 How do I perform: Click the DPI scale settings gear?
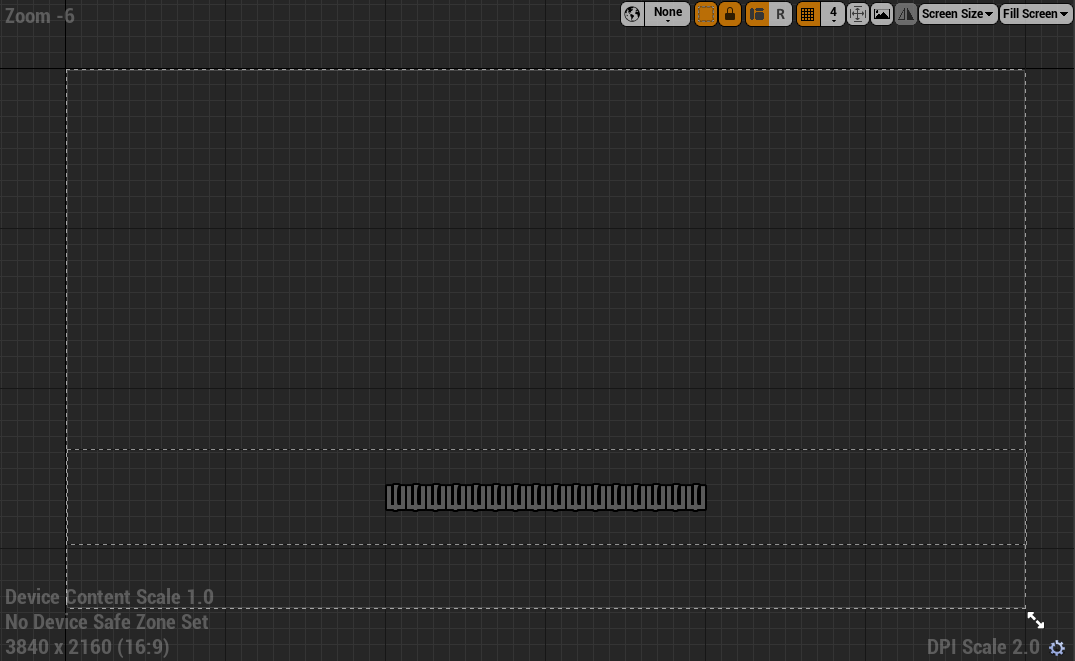coord(1057,647)
